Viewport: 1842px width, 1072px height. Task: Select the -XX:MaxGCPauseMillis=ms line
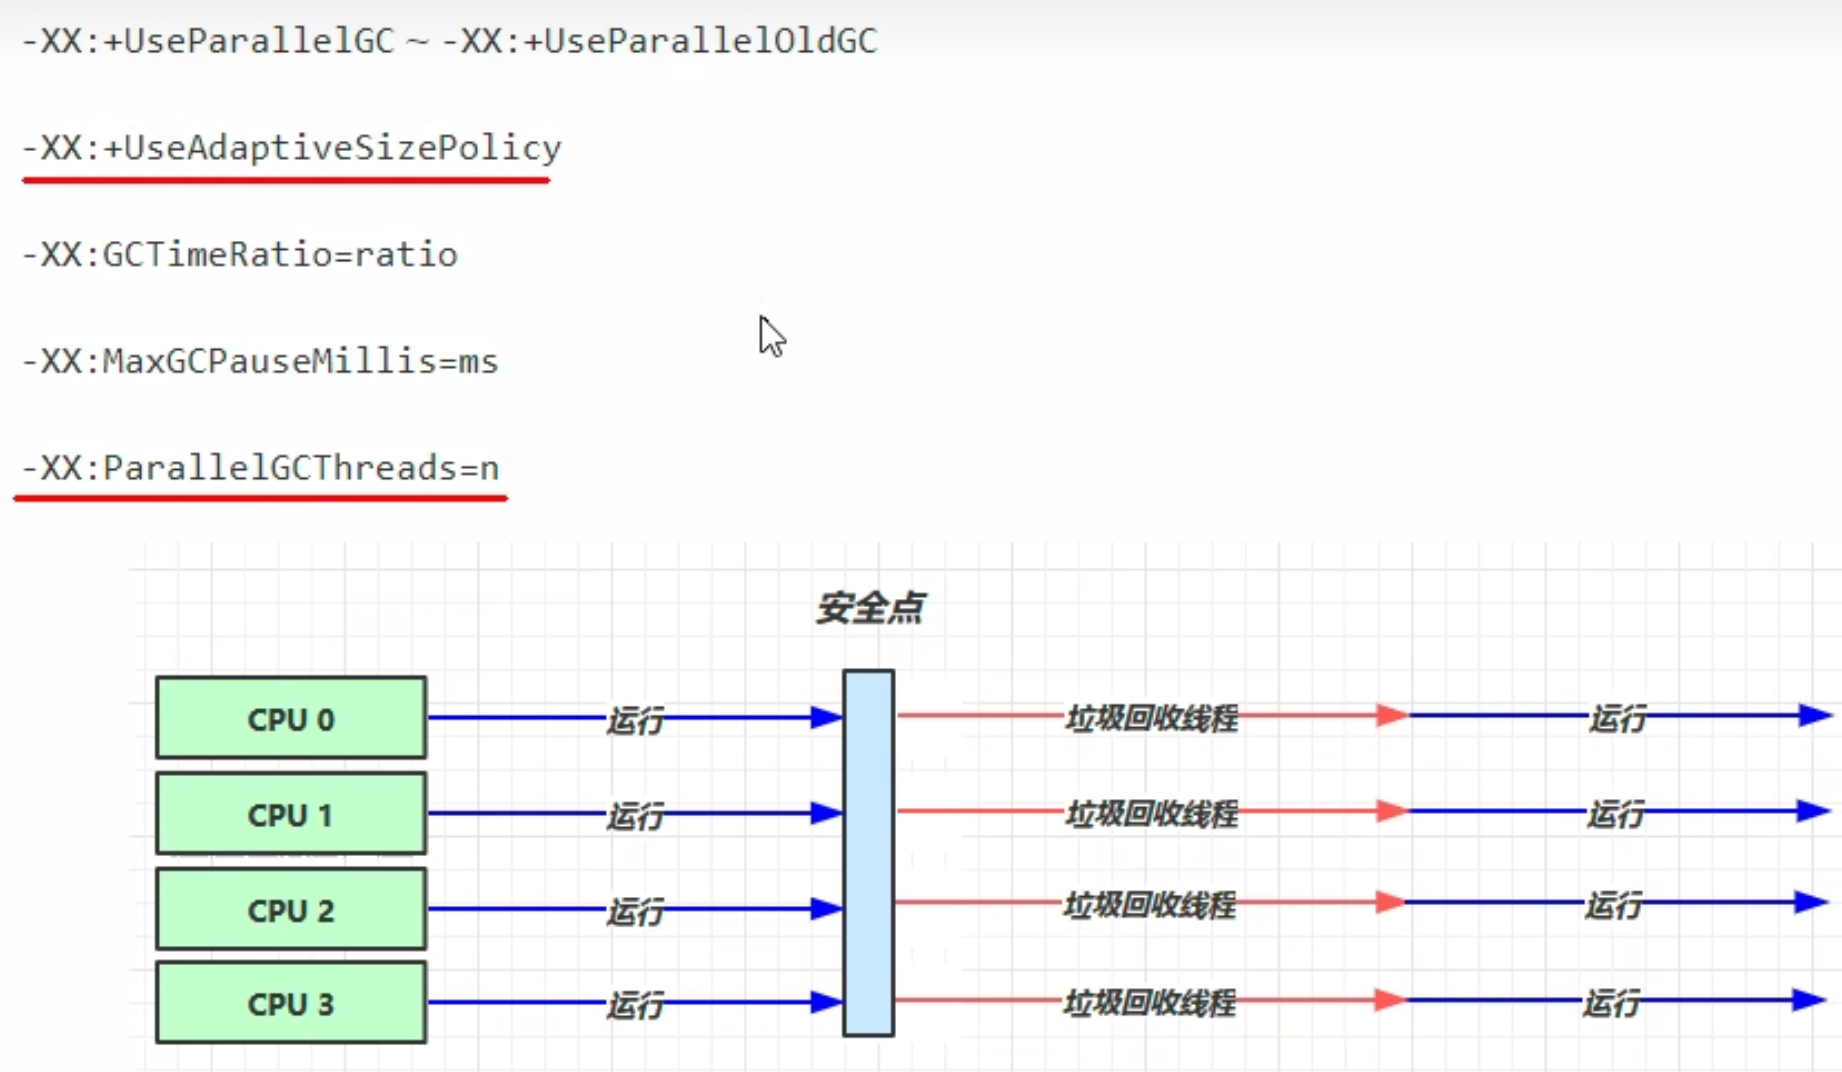click(260, 361)
